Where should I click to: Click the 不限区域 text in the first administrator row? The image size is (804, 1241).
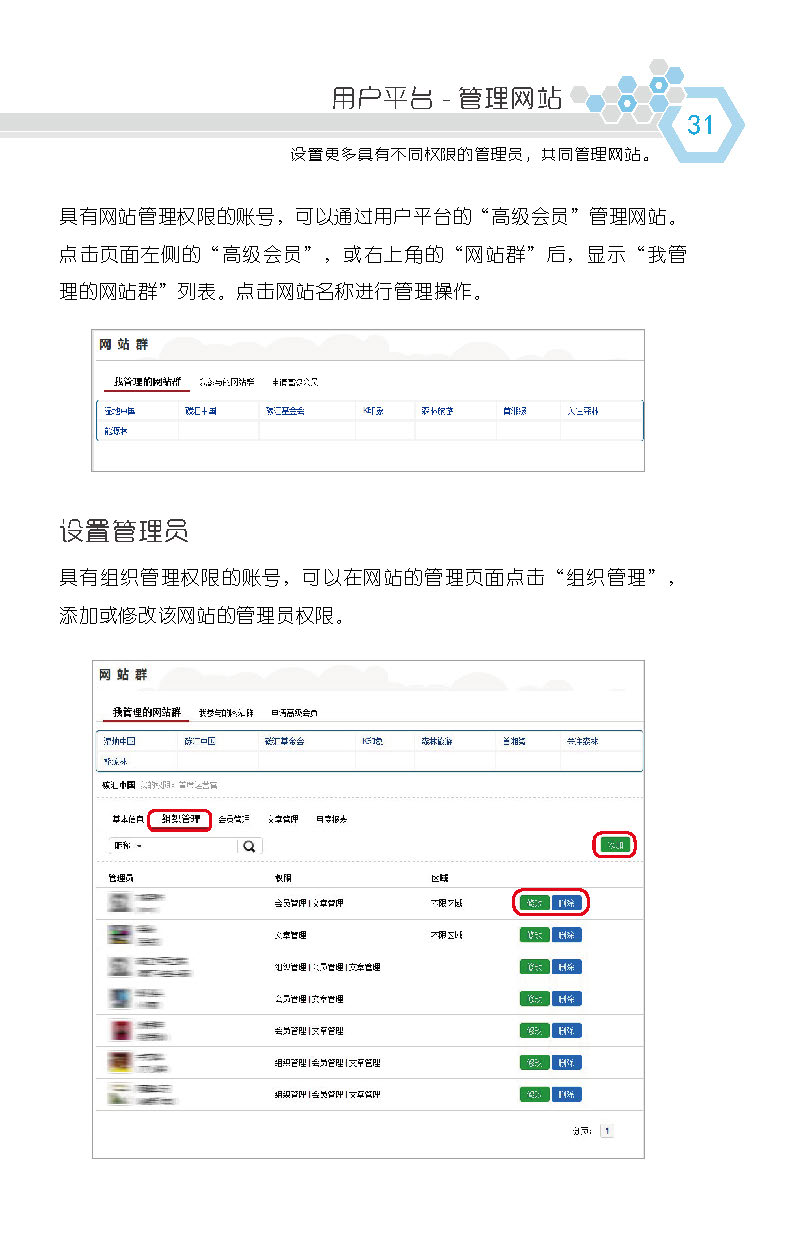[446, 903]
